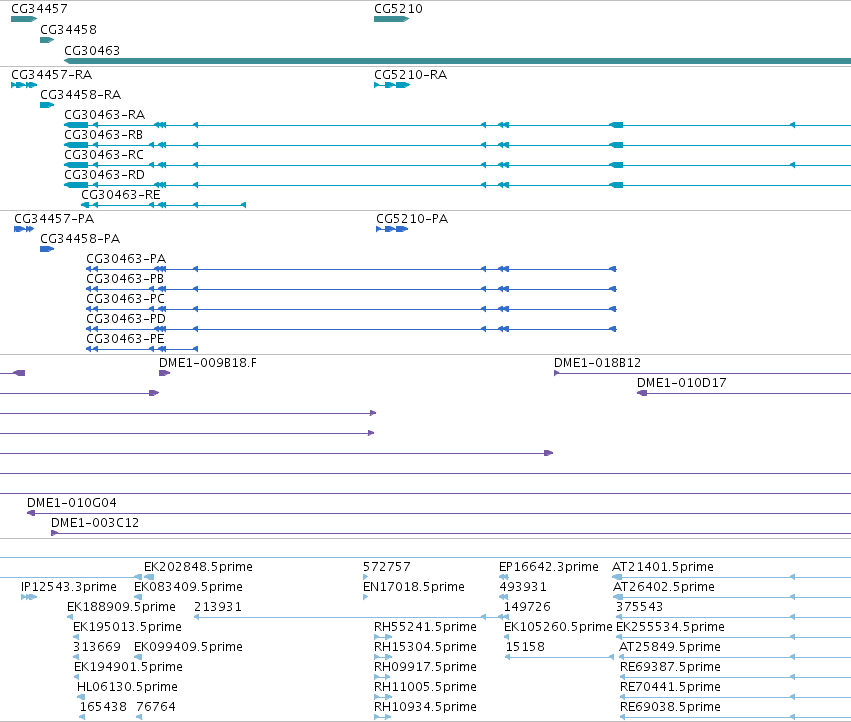This screenshot has width=851, height=722.
Task: Open the EP16642.3prime EST label
Action: pos(549,567)
